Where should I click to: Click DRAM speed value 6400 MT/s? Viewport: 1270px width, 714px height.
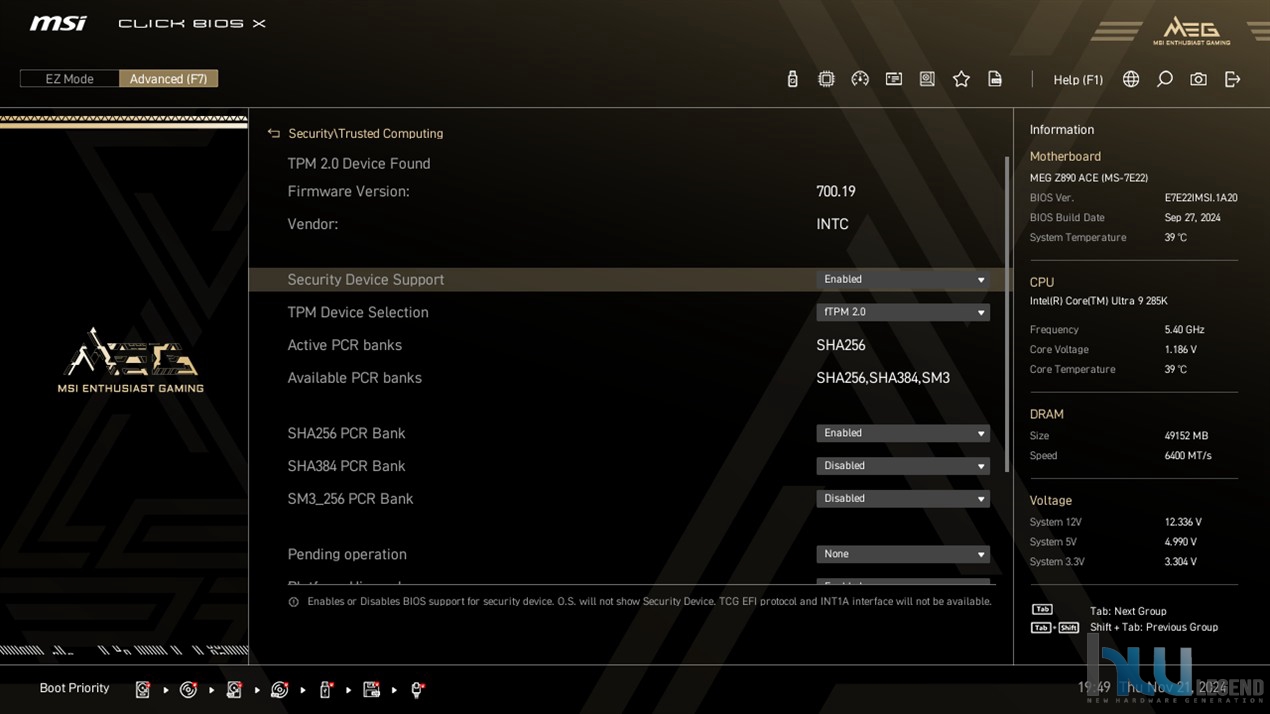[x=1188, y=455]
